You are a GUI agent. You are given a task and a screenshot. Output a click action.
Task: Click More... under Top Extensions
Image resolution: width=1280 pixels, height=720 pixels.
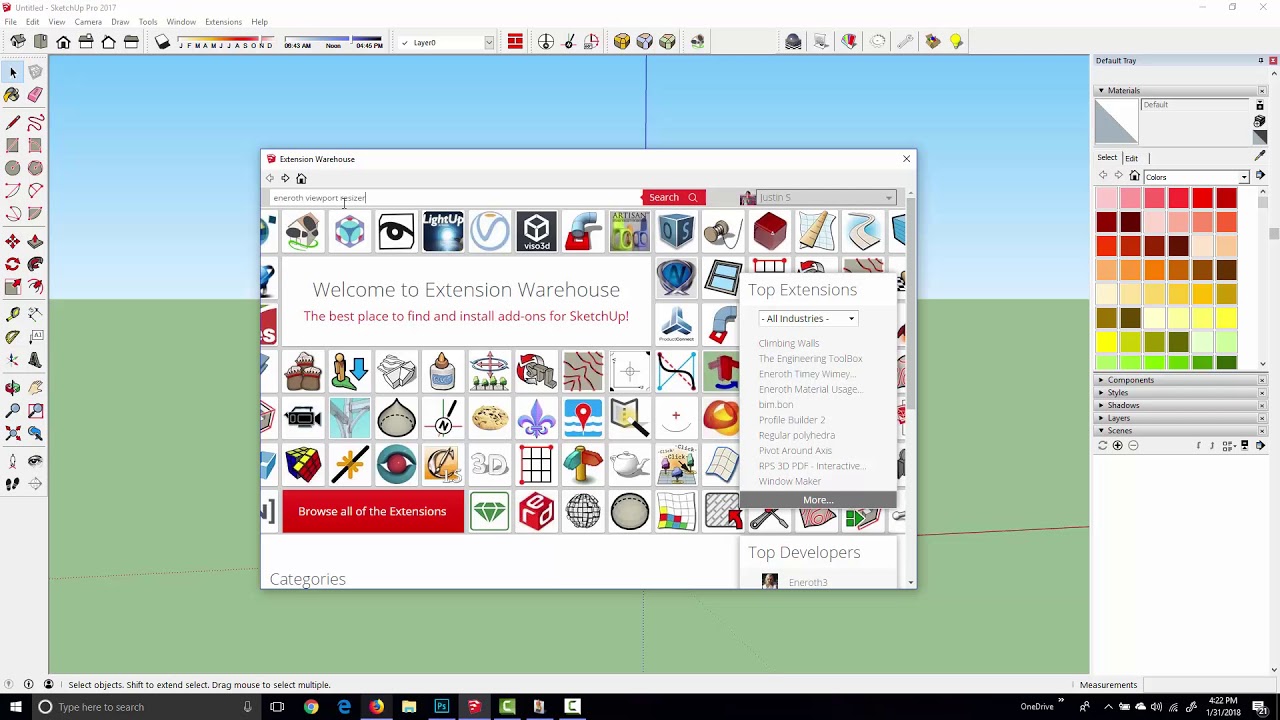[x=818, y=500]
